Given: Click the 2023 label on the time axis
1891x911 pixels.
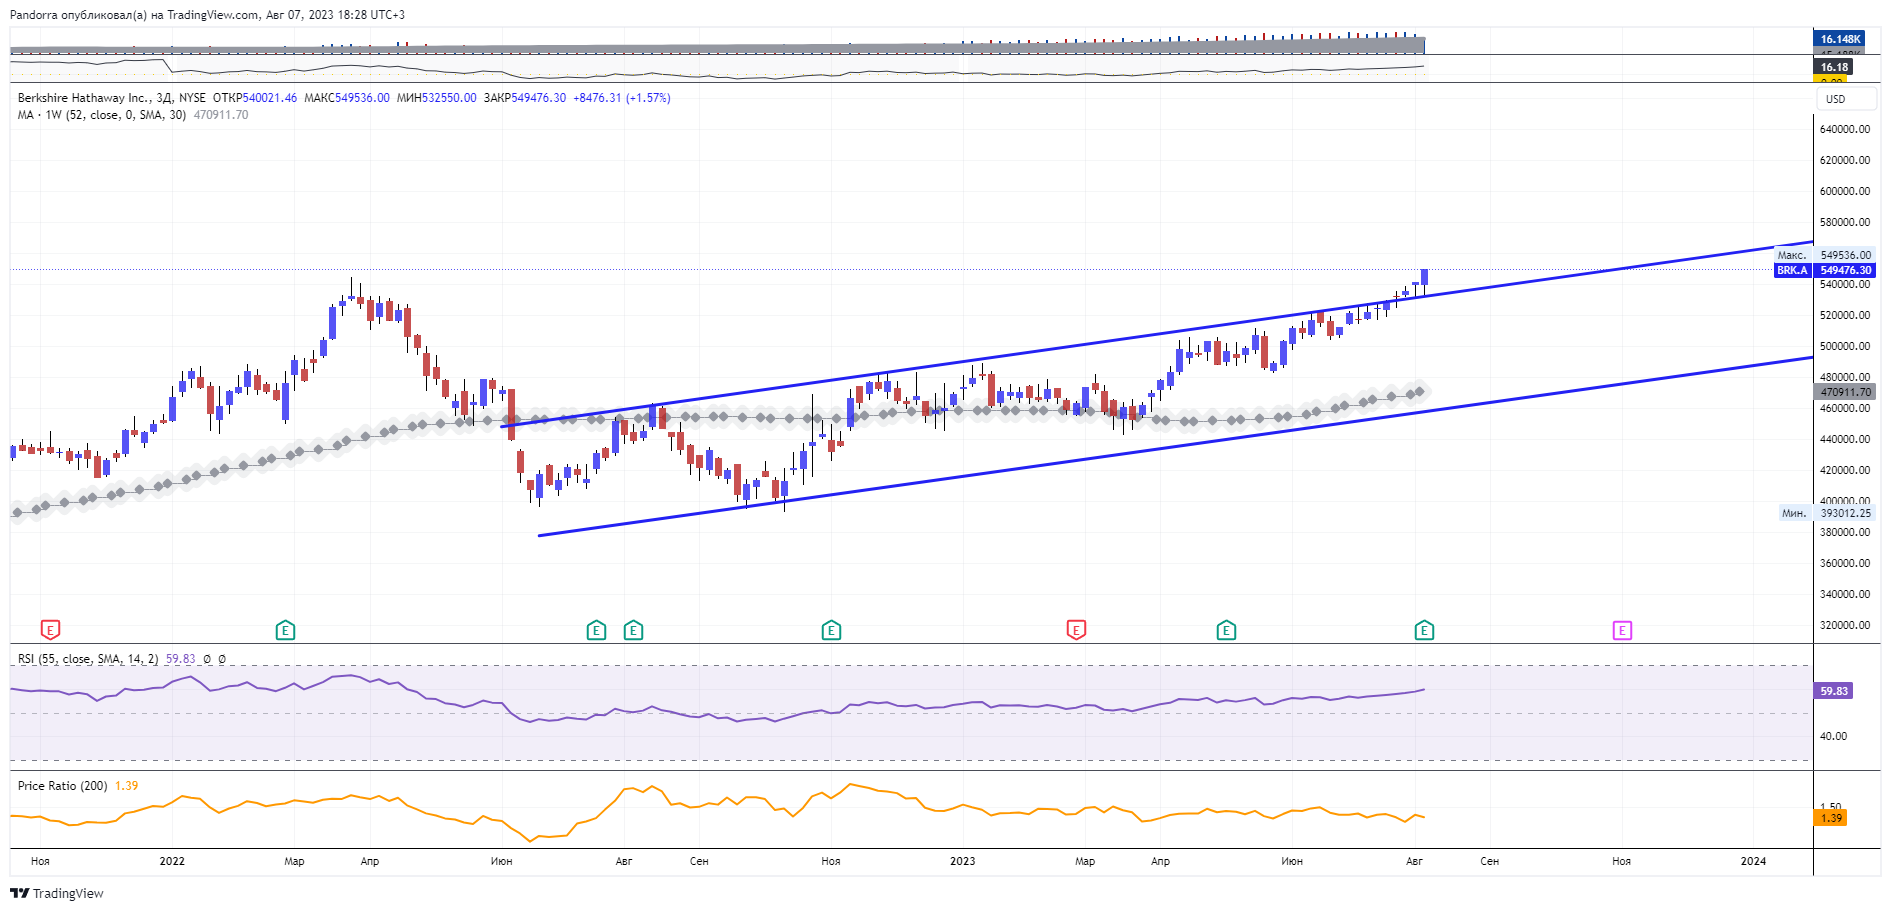Looking at the screenshot, I should [x=962, y=861].
